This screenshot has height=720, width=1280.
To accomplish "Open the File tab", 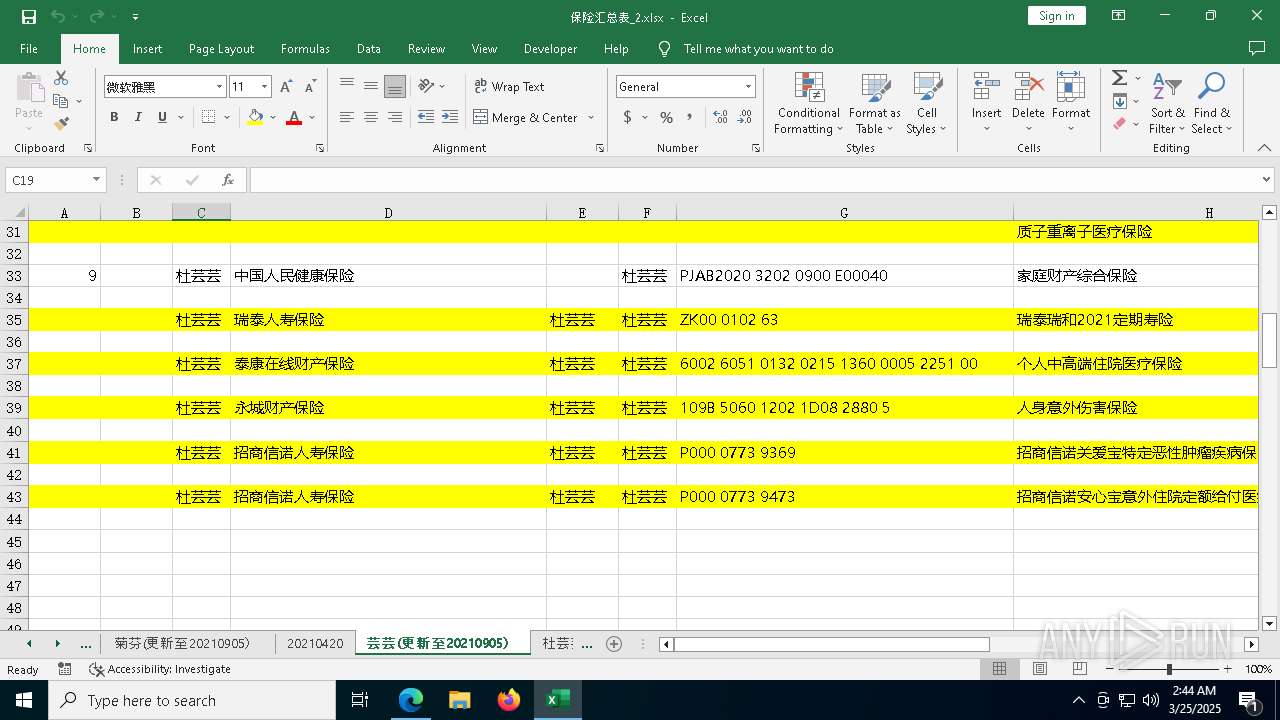I will pyautogui.click(x=29, y=49).
